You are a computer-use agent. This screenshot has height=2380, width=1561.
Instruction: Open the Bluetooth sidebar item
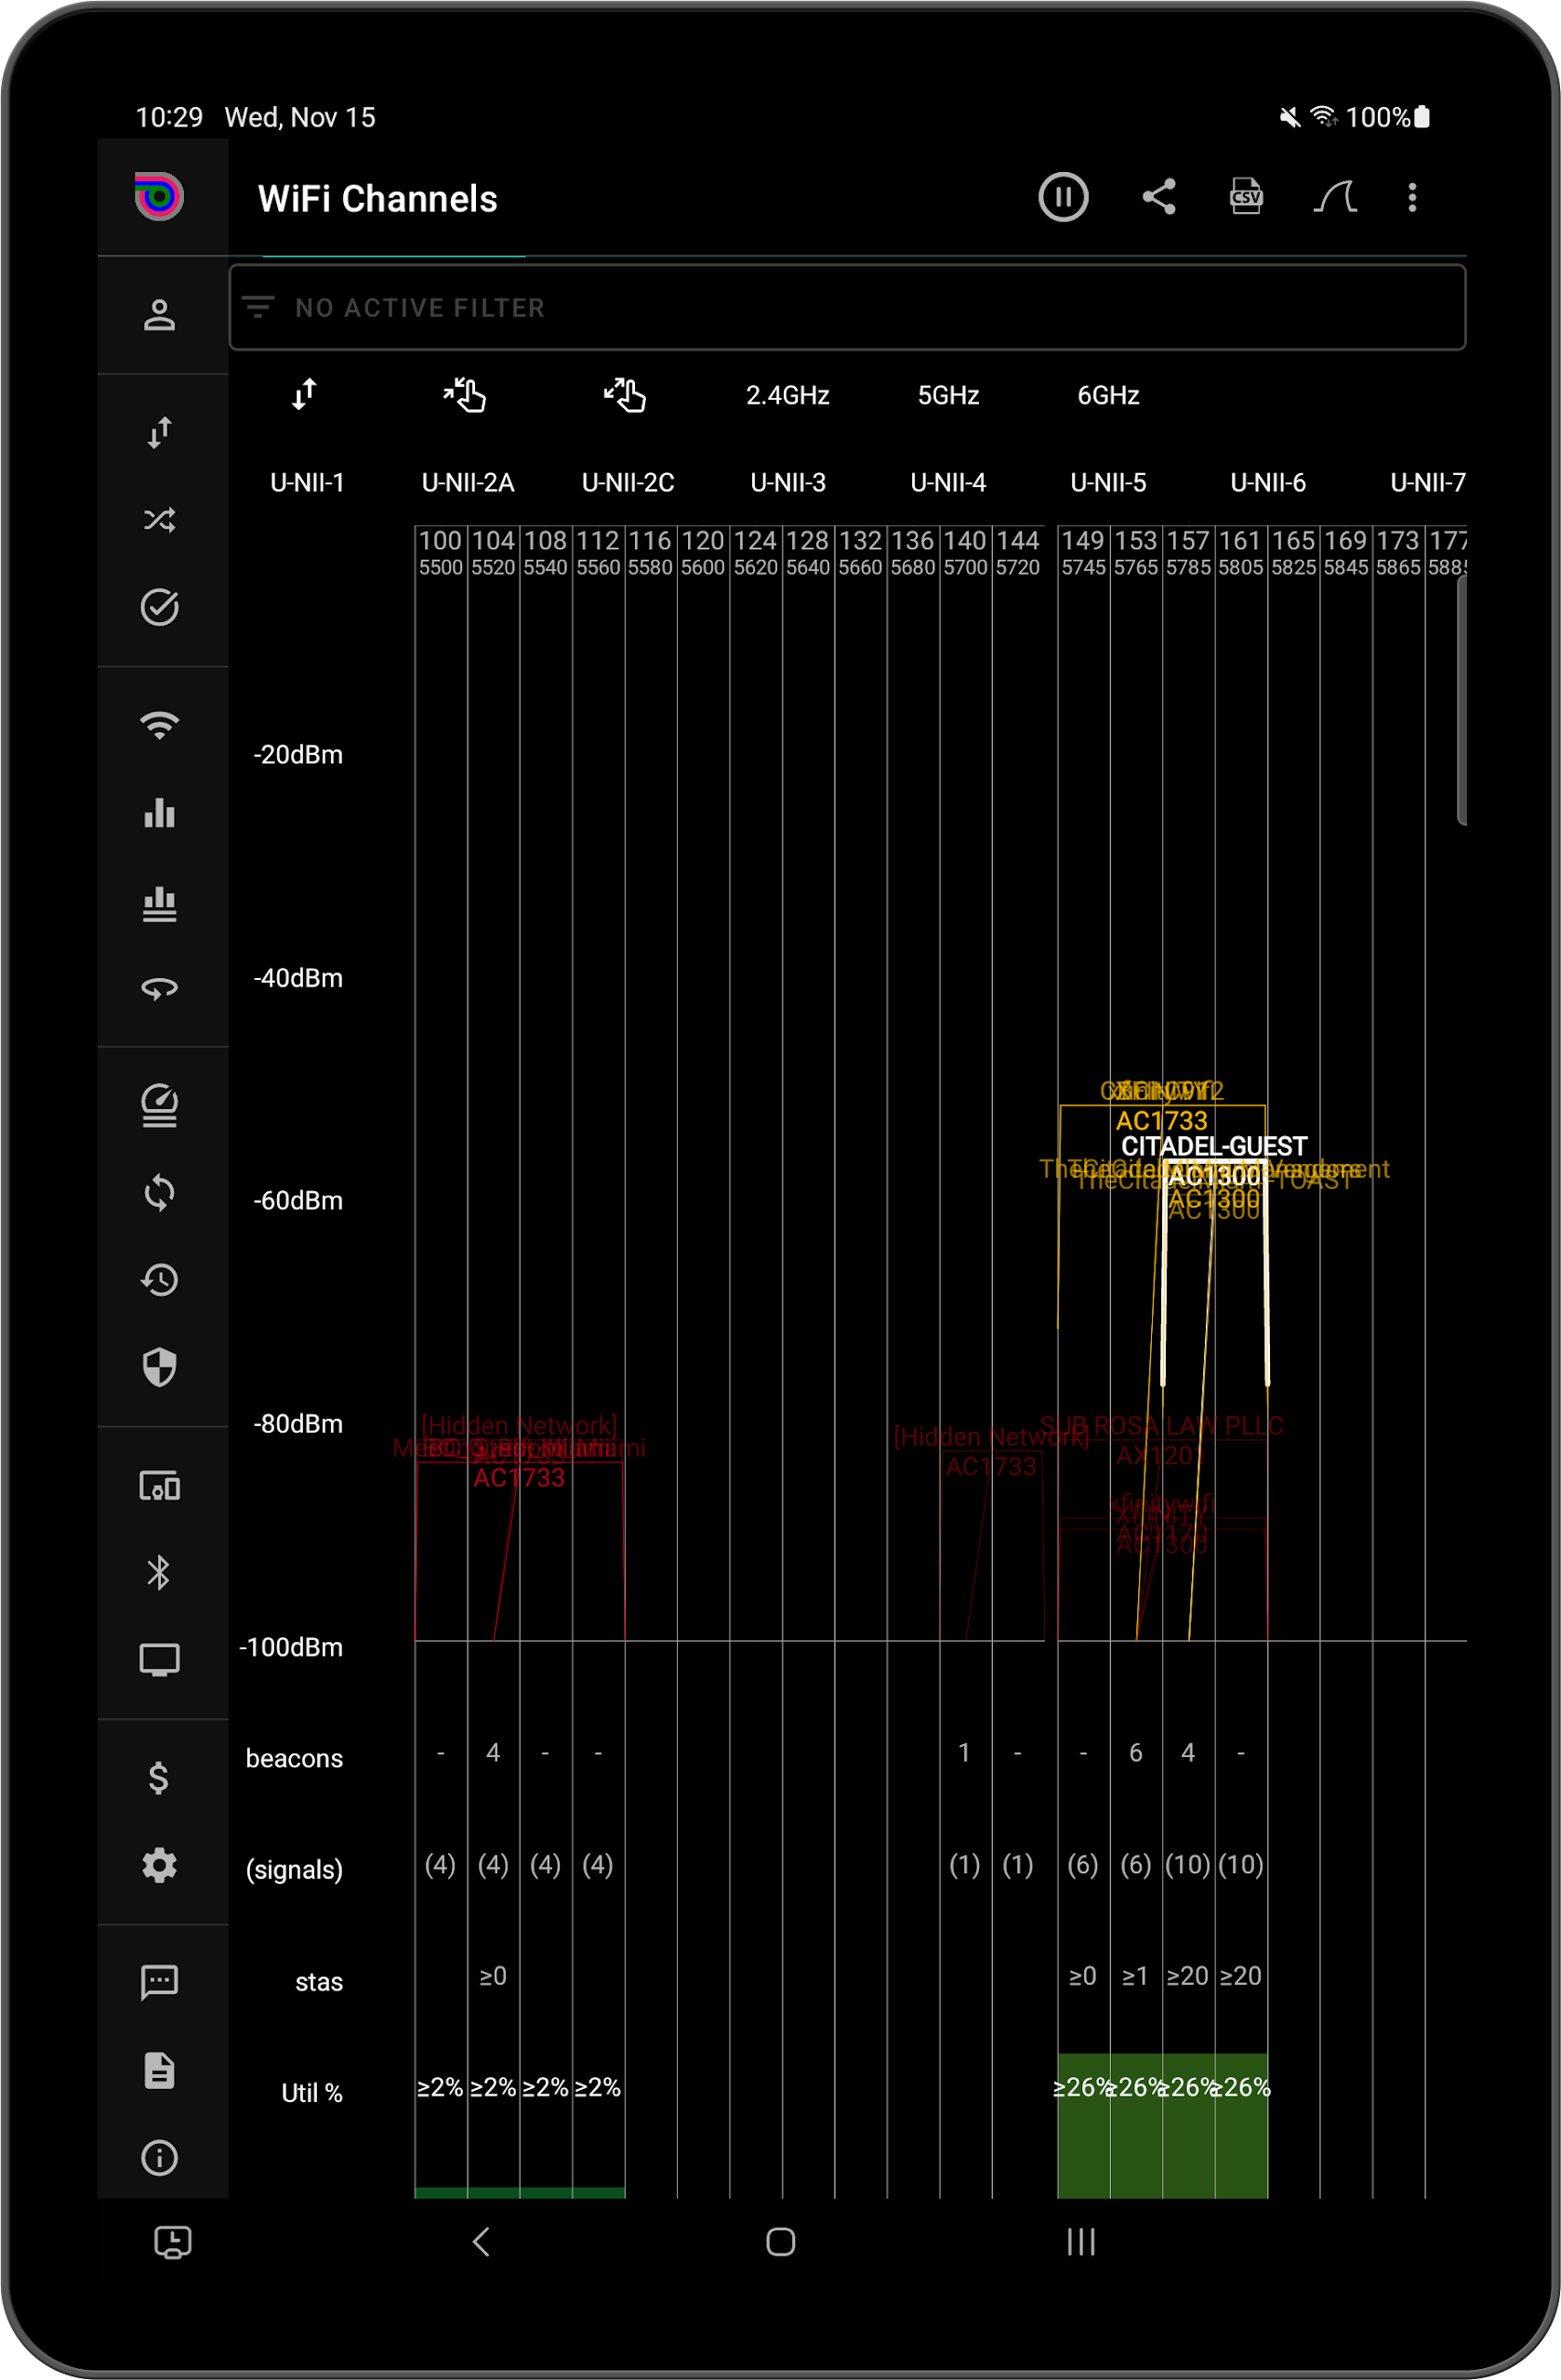(159, 1573)
